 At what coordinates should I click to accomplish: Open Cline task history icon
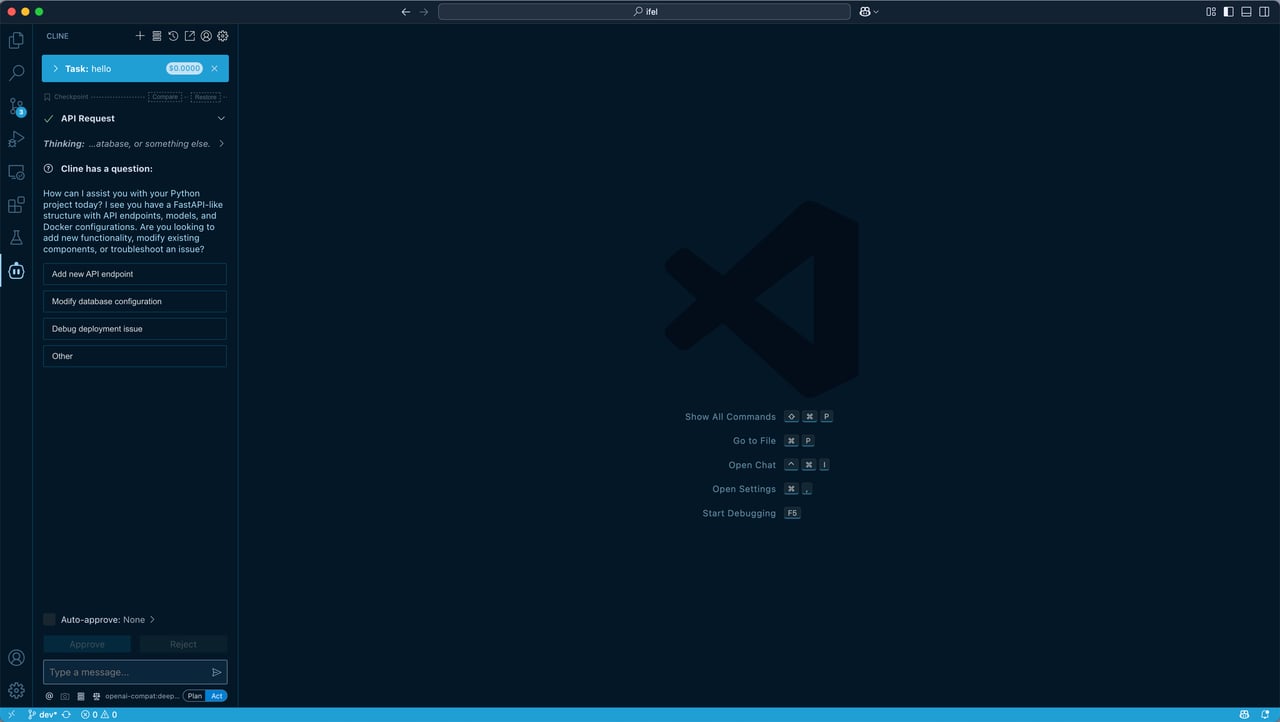pos(173,36)
